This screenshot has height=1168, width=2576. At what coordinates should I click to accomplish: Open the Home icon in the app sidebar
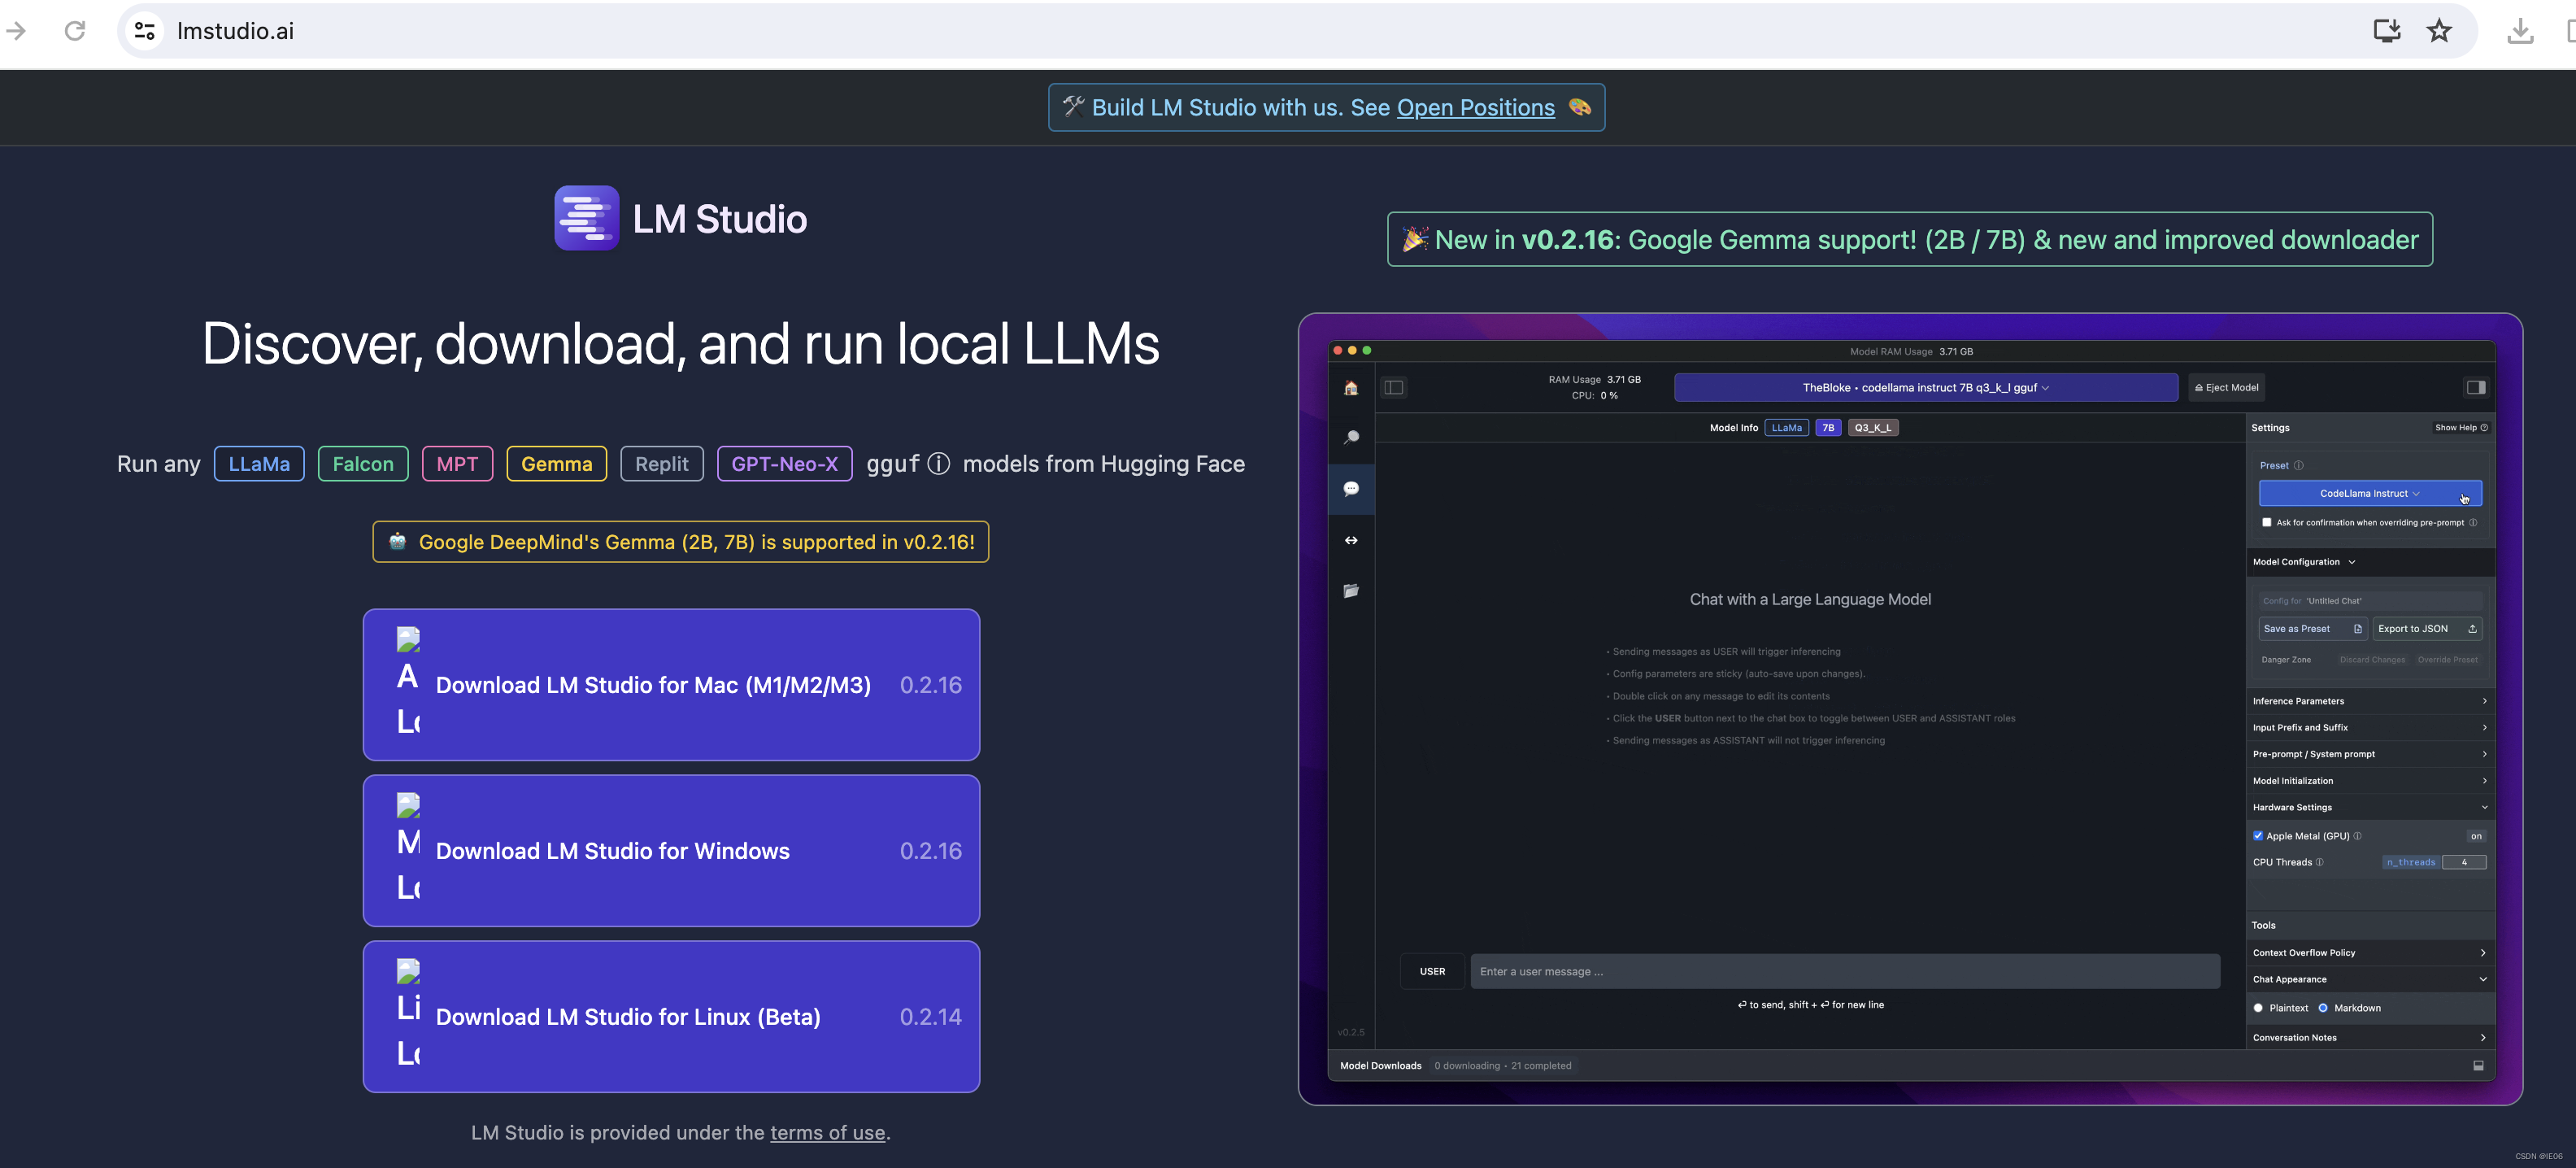(x=1351, y=388)
